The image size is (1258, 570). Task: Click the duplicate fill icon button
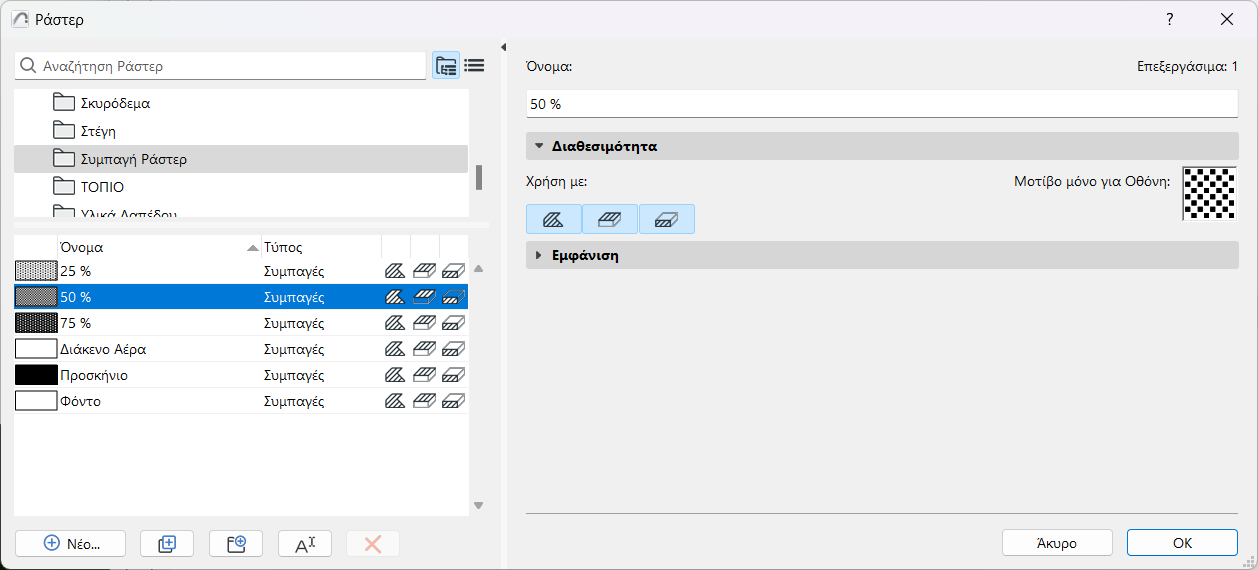tap(167, 543)
